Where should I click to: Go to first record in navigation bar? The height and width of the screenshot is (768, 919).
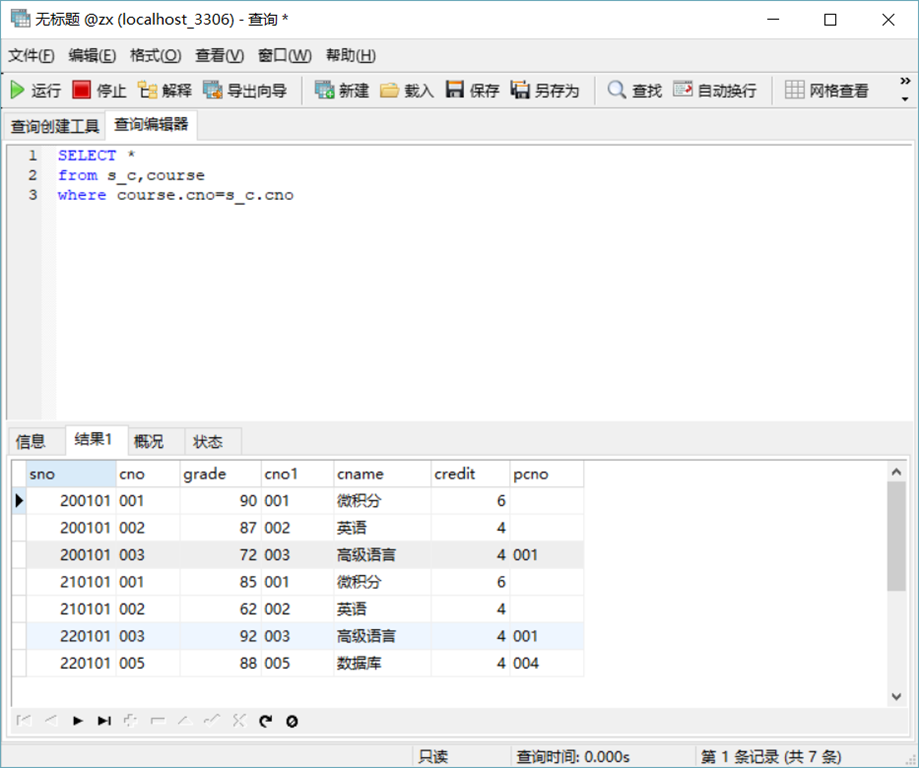(x=24, y=721)
